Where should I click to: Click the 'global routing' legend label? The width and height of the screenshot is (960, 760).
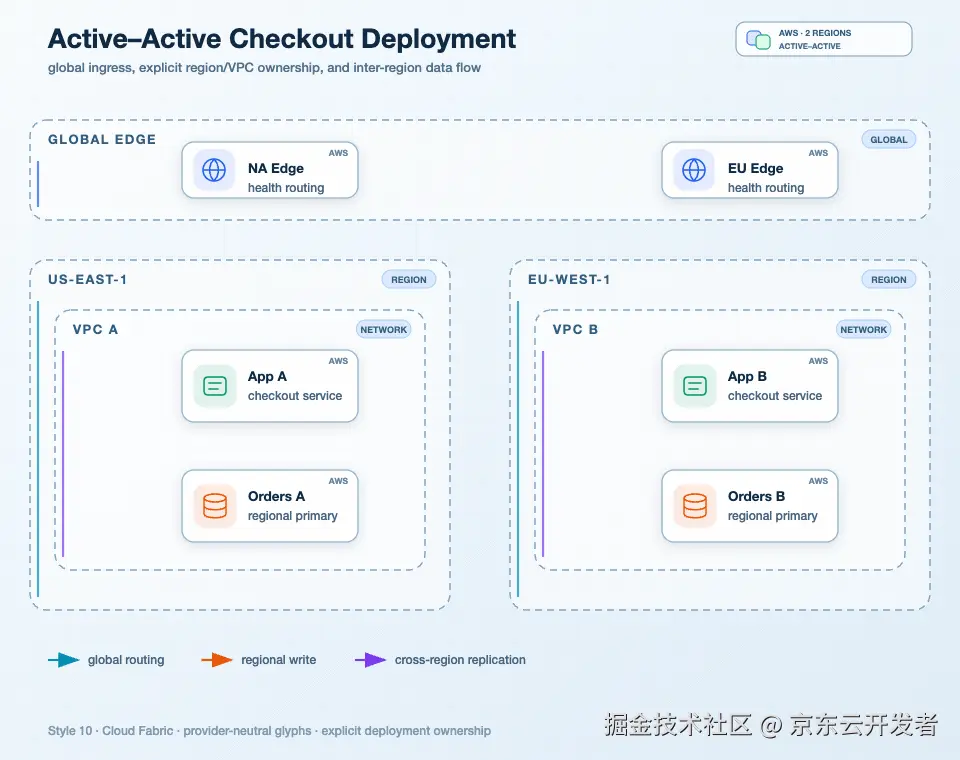126,660
